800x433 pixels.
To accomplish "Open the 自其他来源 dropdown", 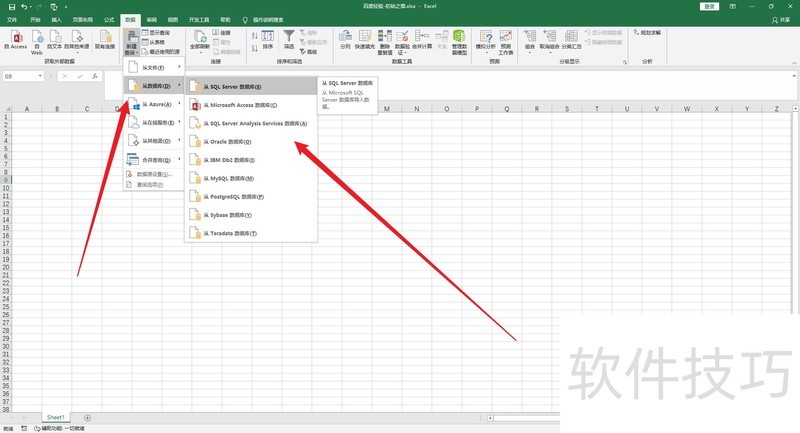I will (x=77, y=42).
